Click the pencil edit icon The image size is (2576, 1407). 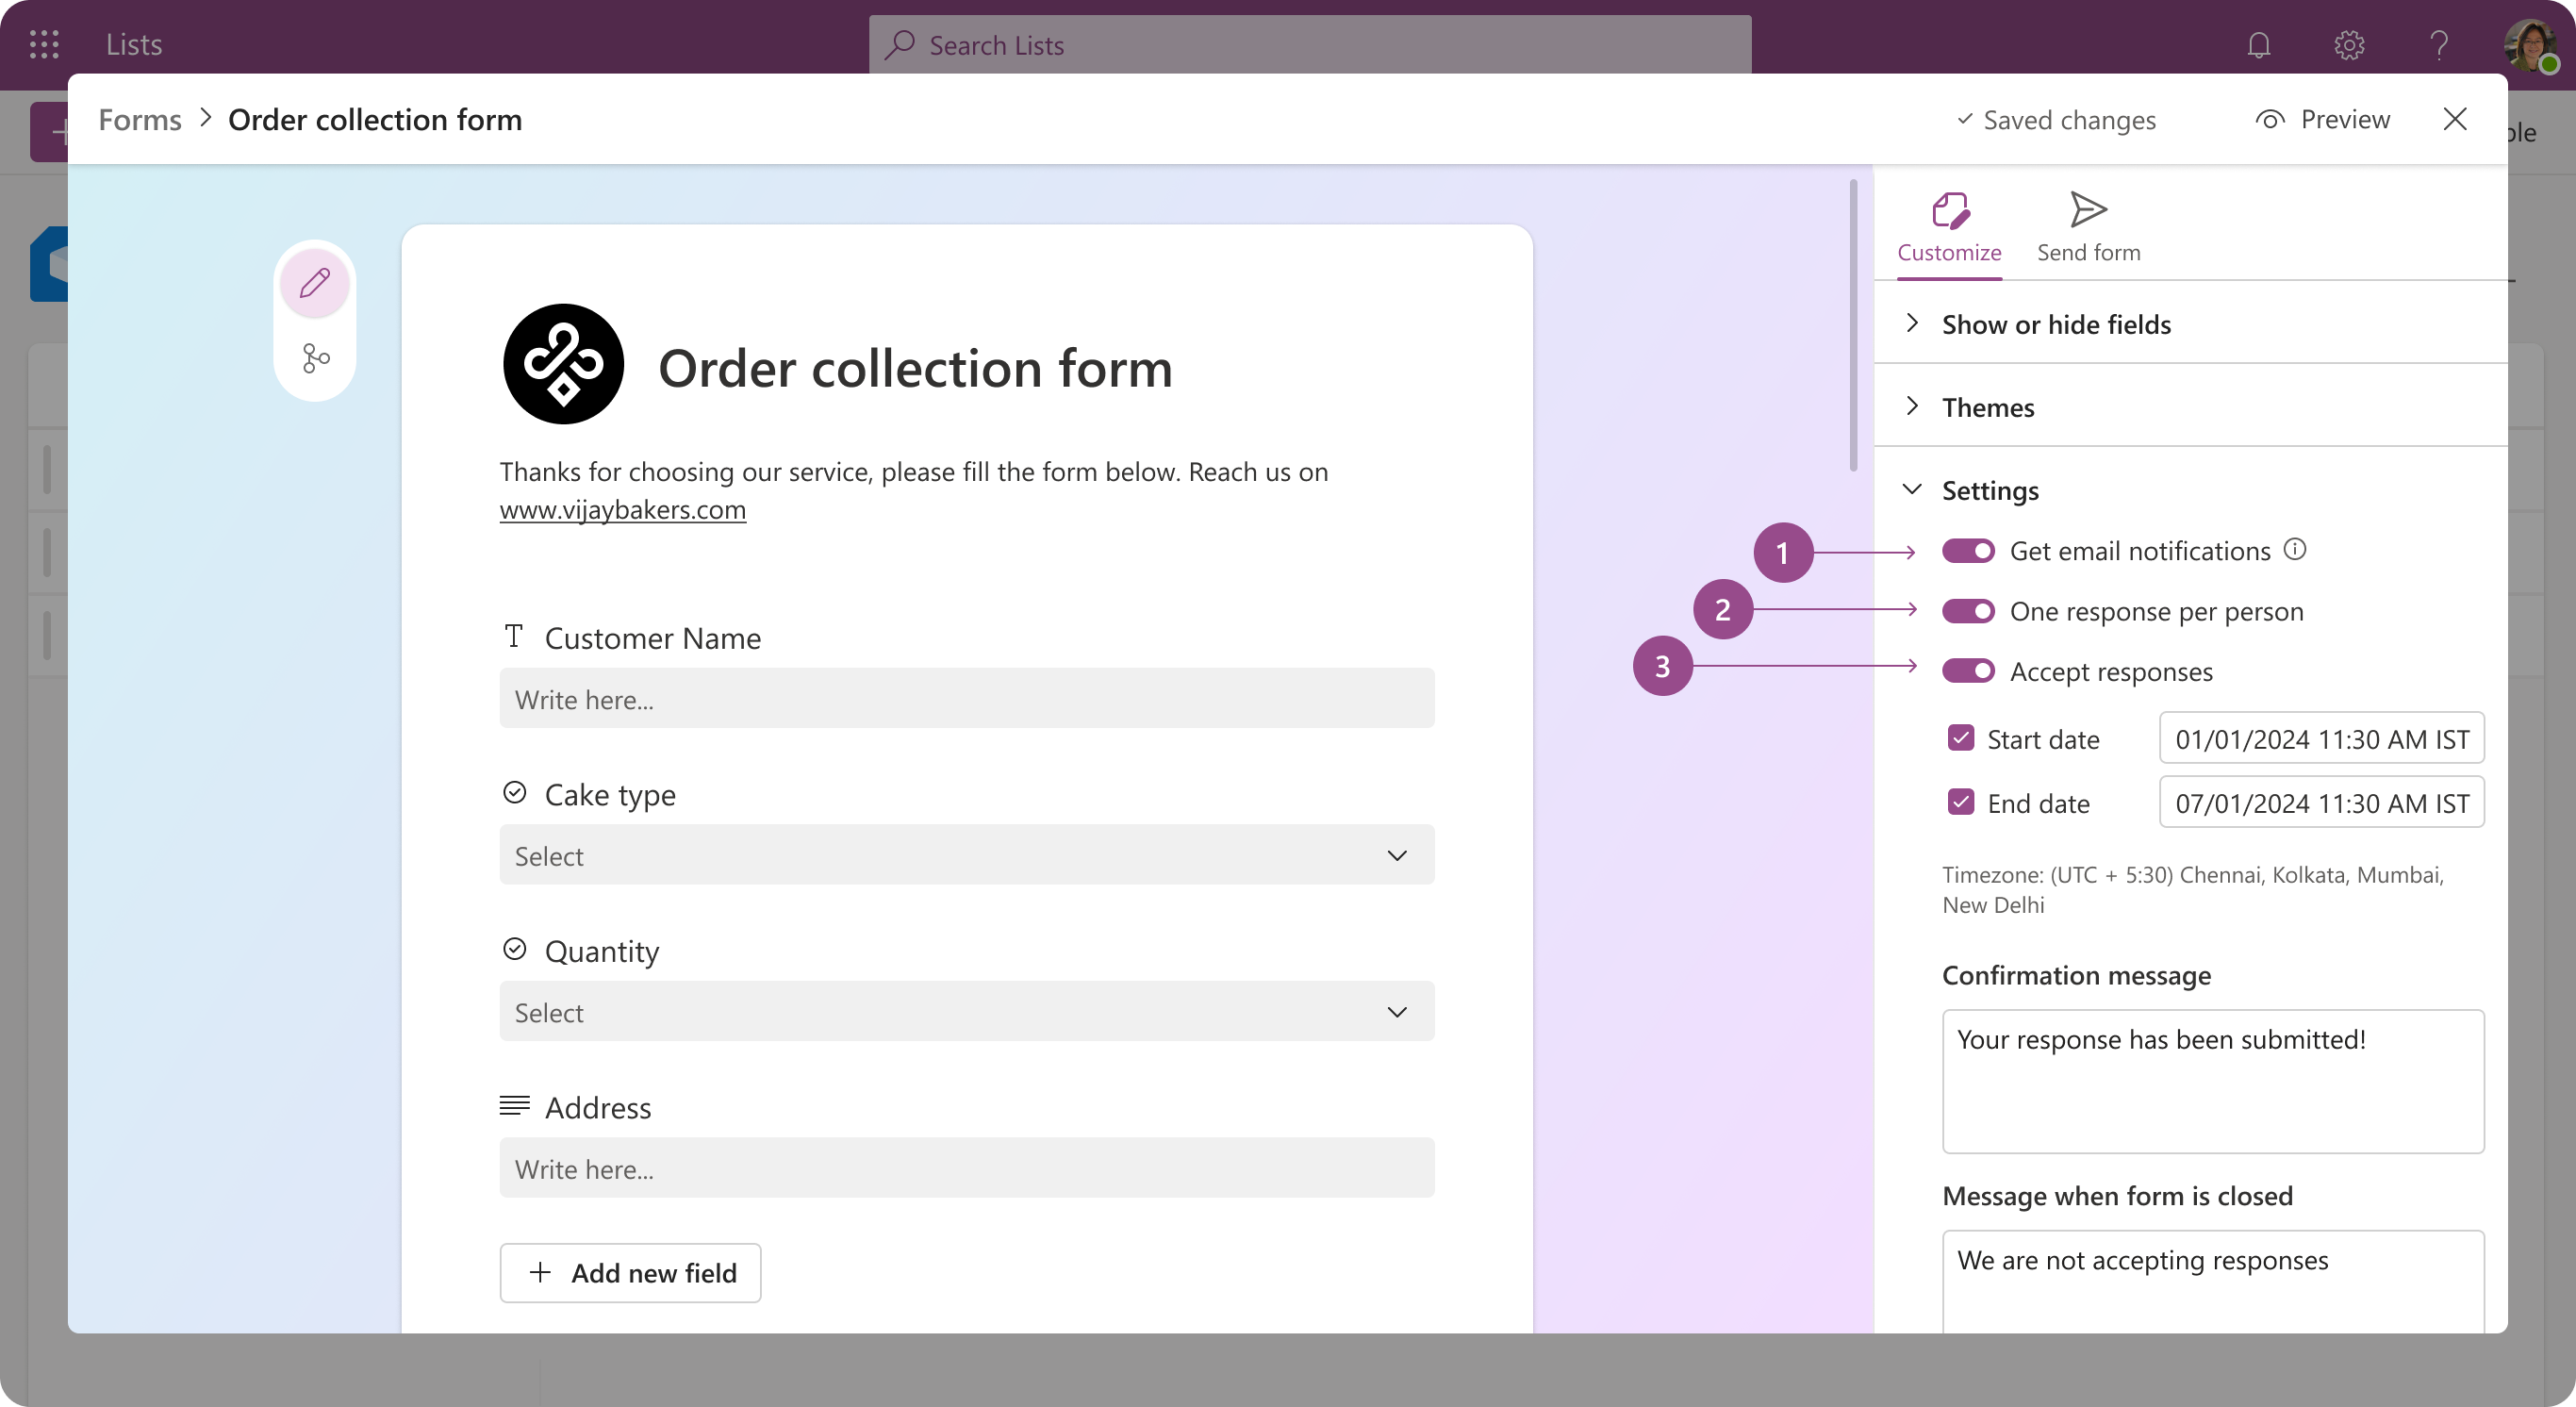[315, 283]
